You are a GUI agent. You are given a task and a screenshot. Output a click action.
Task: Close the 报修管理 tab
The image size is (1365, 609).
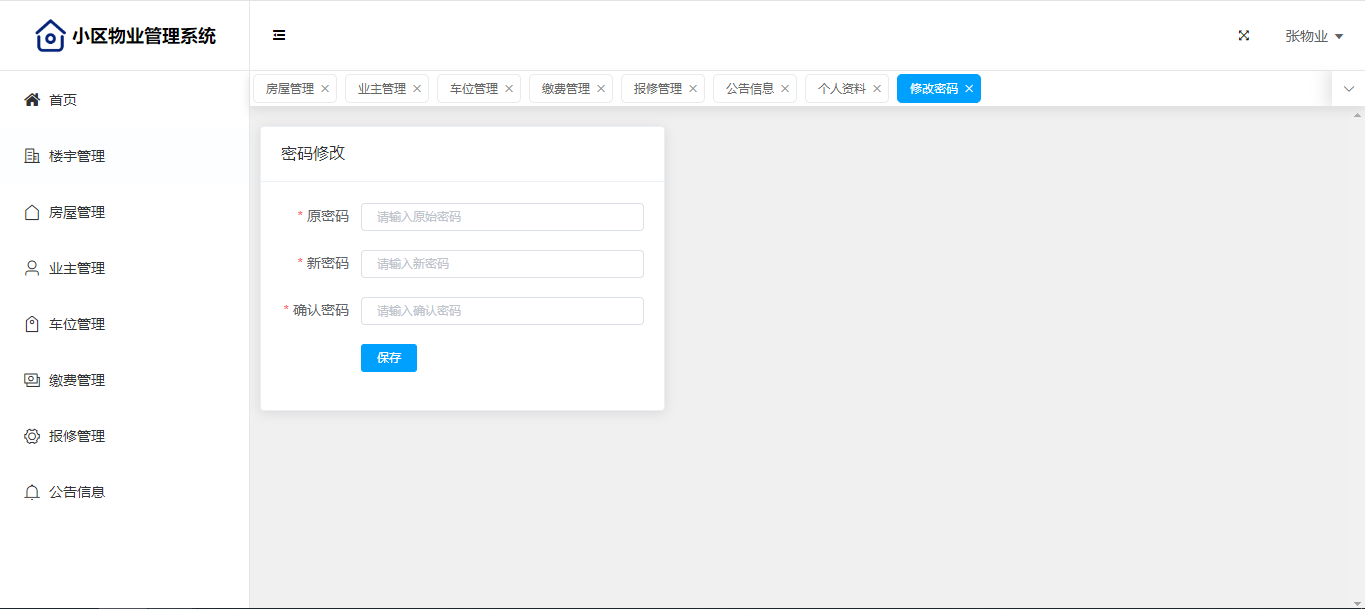(x=693, y=89)
